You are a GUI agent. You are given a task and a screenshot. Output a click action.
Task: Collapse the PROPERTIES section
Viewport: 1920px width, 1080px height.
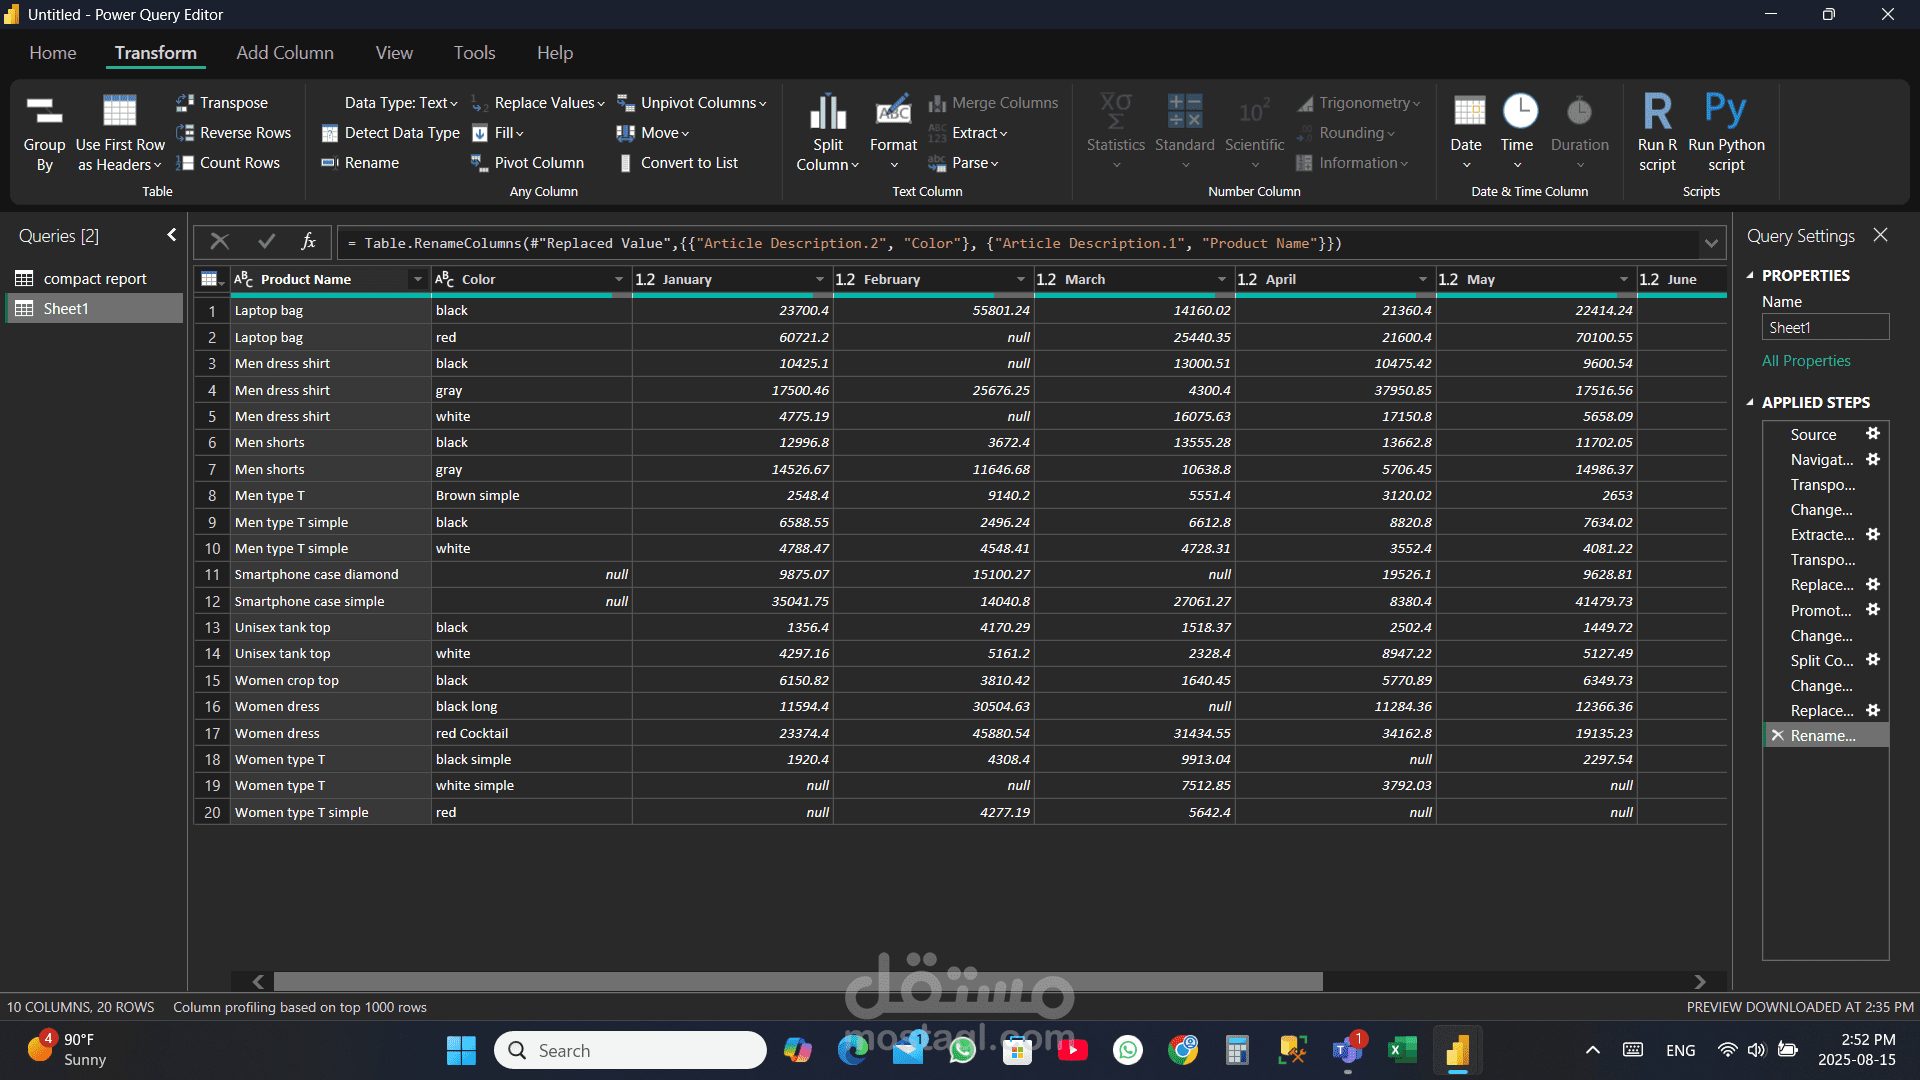pos(1750,275)
